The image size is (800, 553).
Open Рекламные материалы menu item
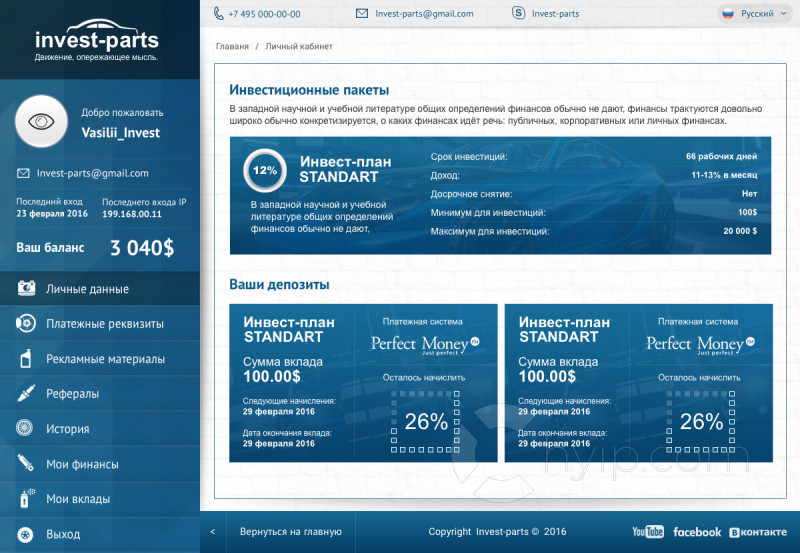coord(100,359)
